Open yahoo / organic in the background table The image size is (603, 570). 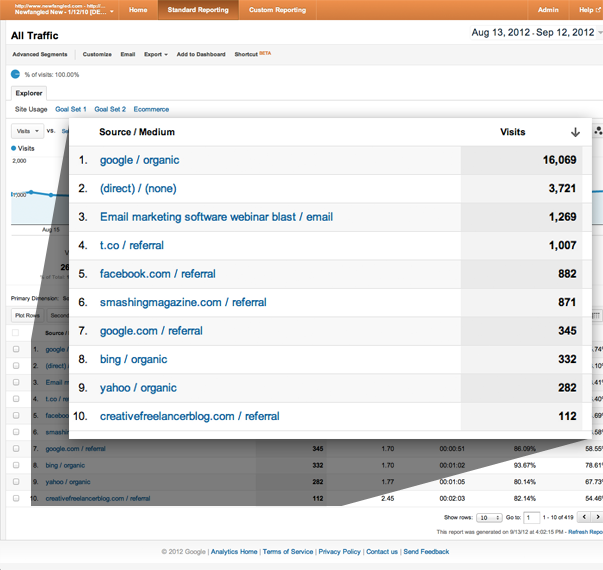pyautogui.click(x=68, y=482)
